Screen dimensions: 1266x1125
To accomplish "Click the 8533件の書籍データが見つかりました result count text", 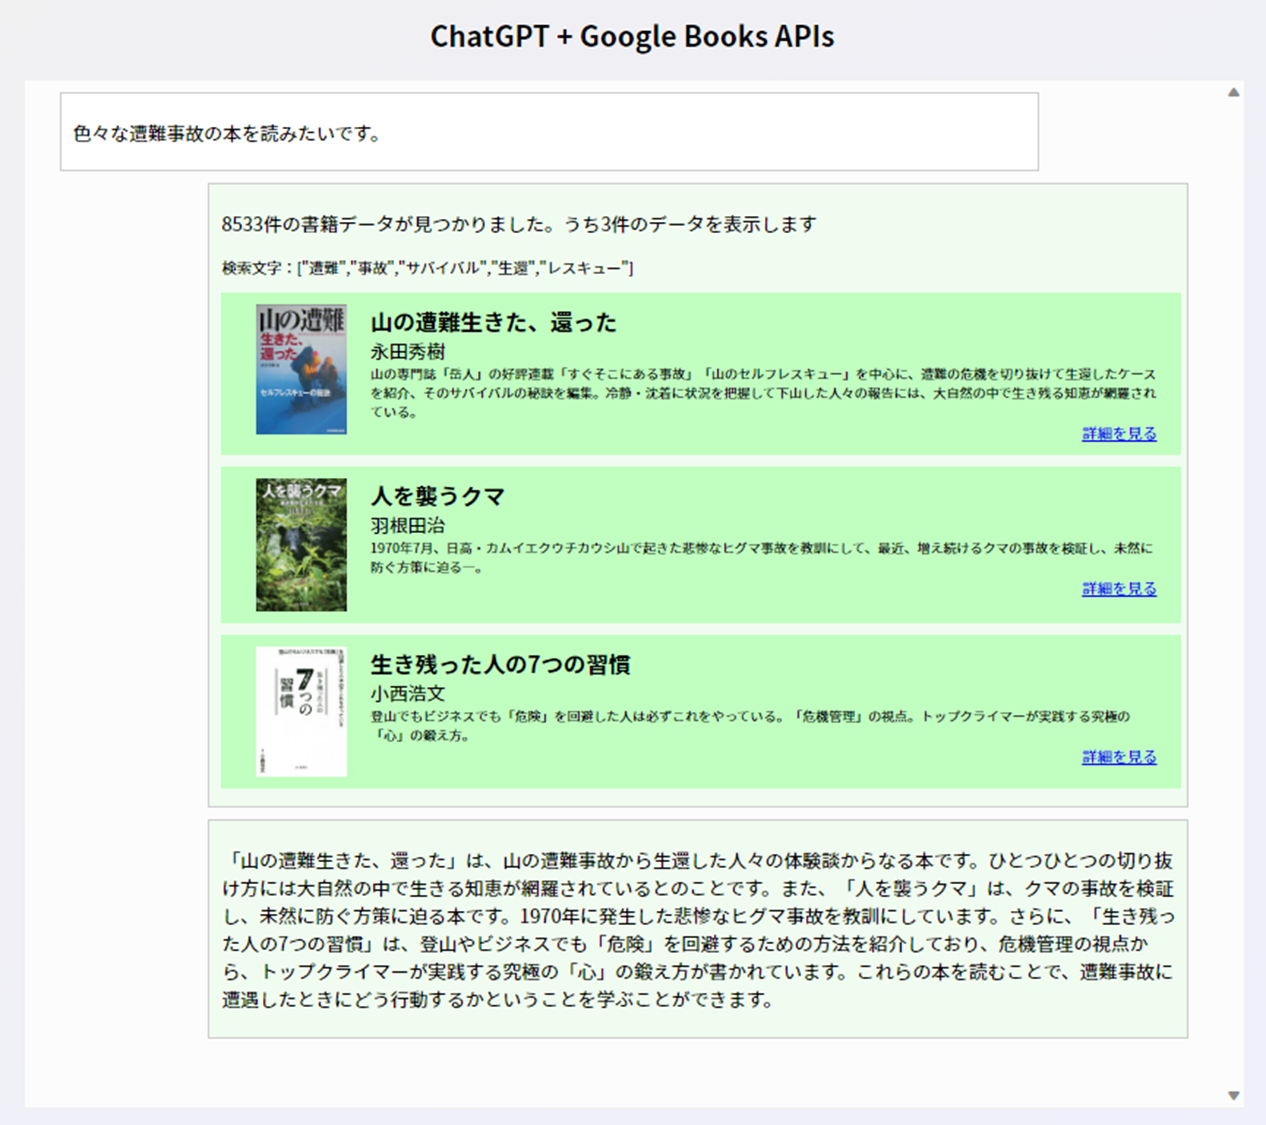I will point(519,224).
